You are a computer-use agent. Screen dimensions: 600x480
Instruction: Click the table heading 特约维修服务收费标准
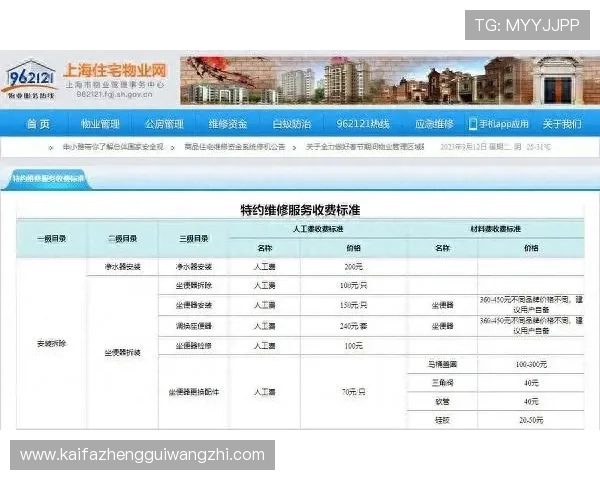(300, 210)
